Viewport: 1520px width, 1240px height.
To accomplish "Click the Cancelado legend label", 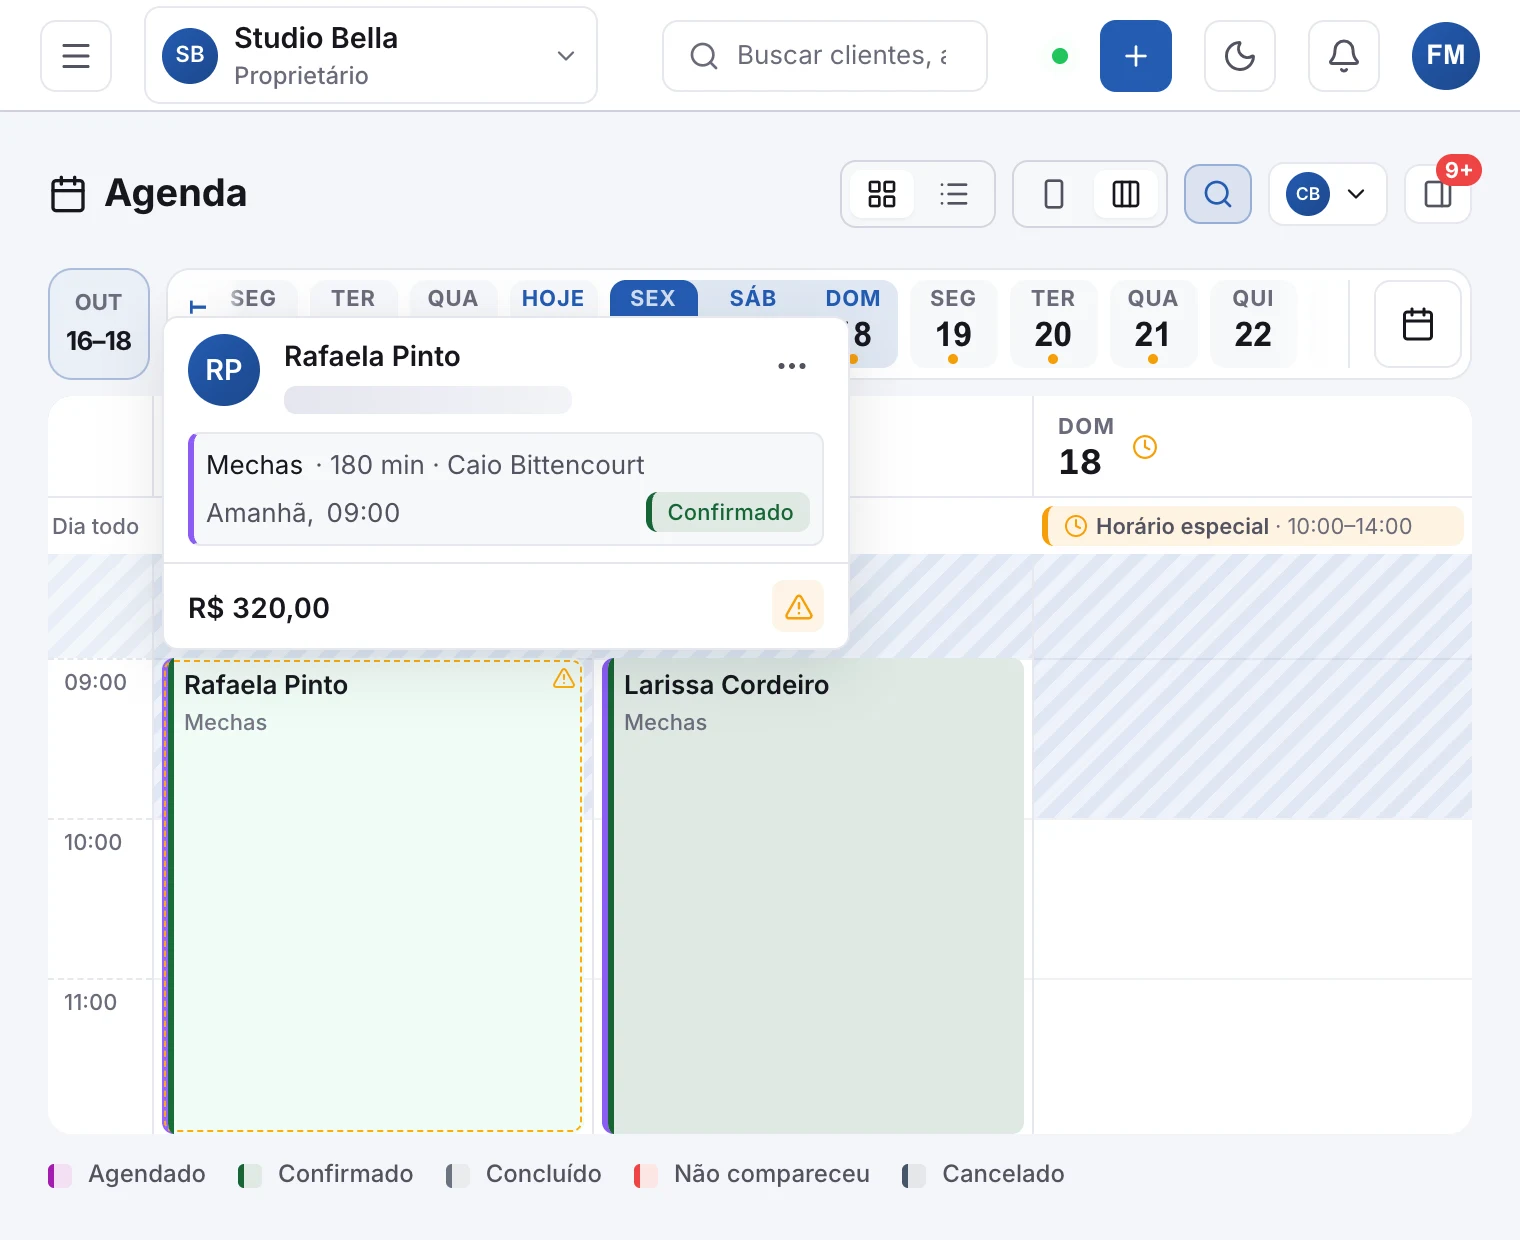I will tap(1003, 1174).
